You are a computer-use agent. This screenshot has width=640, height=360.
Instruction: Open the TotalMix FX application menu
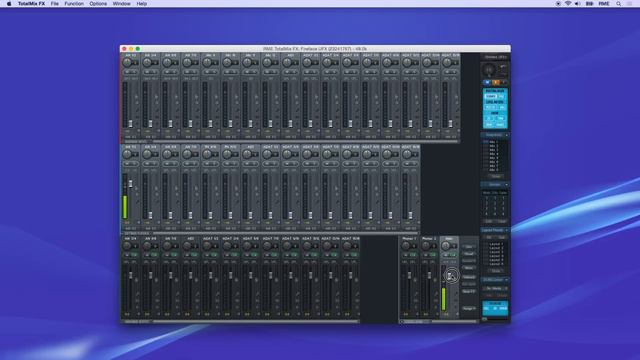(x=31, y=4)
